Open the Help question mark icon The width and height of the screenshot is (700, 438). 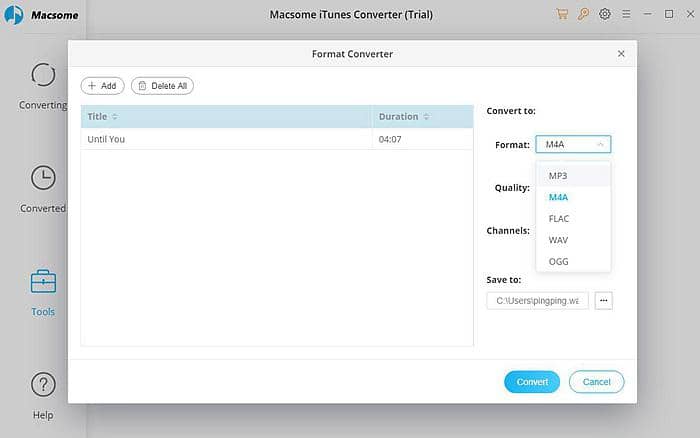tap(43, 384)
